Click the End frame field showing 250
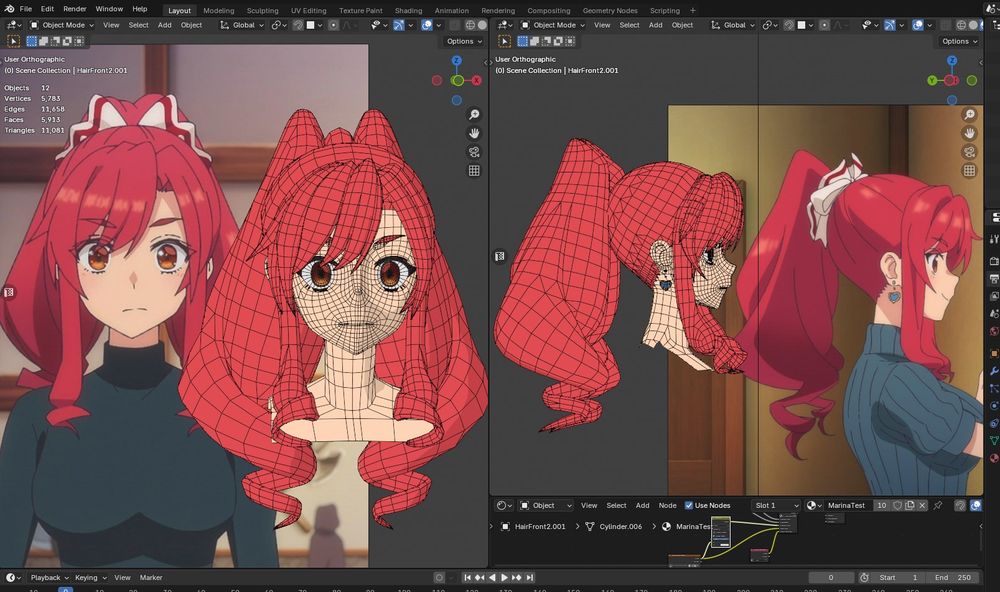Viewport: 1000px width, 592px height. pyautogui.click(x=953, y=577)
